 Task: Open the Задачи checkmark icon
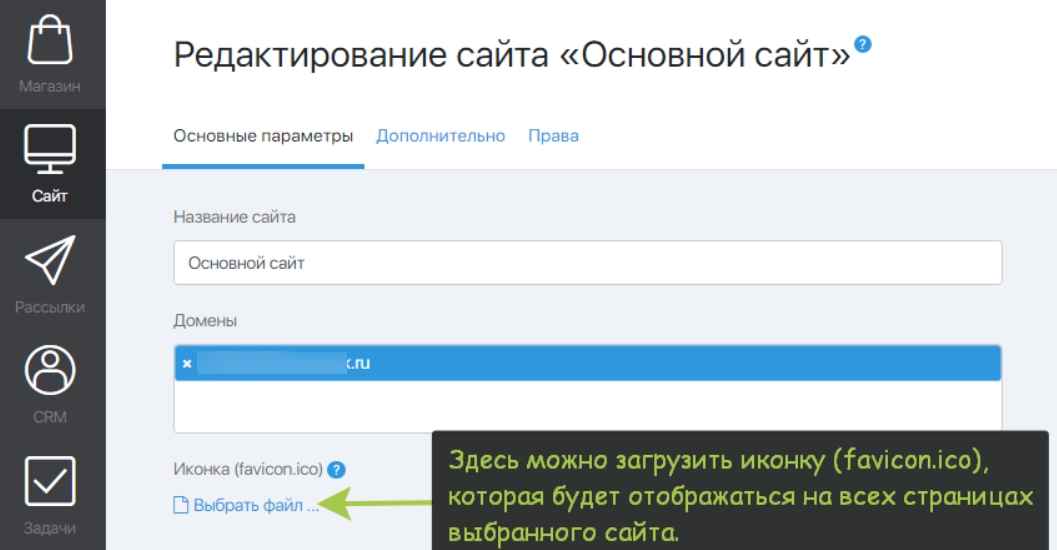[50, 482]
